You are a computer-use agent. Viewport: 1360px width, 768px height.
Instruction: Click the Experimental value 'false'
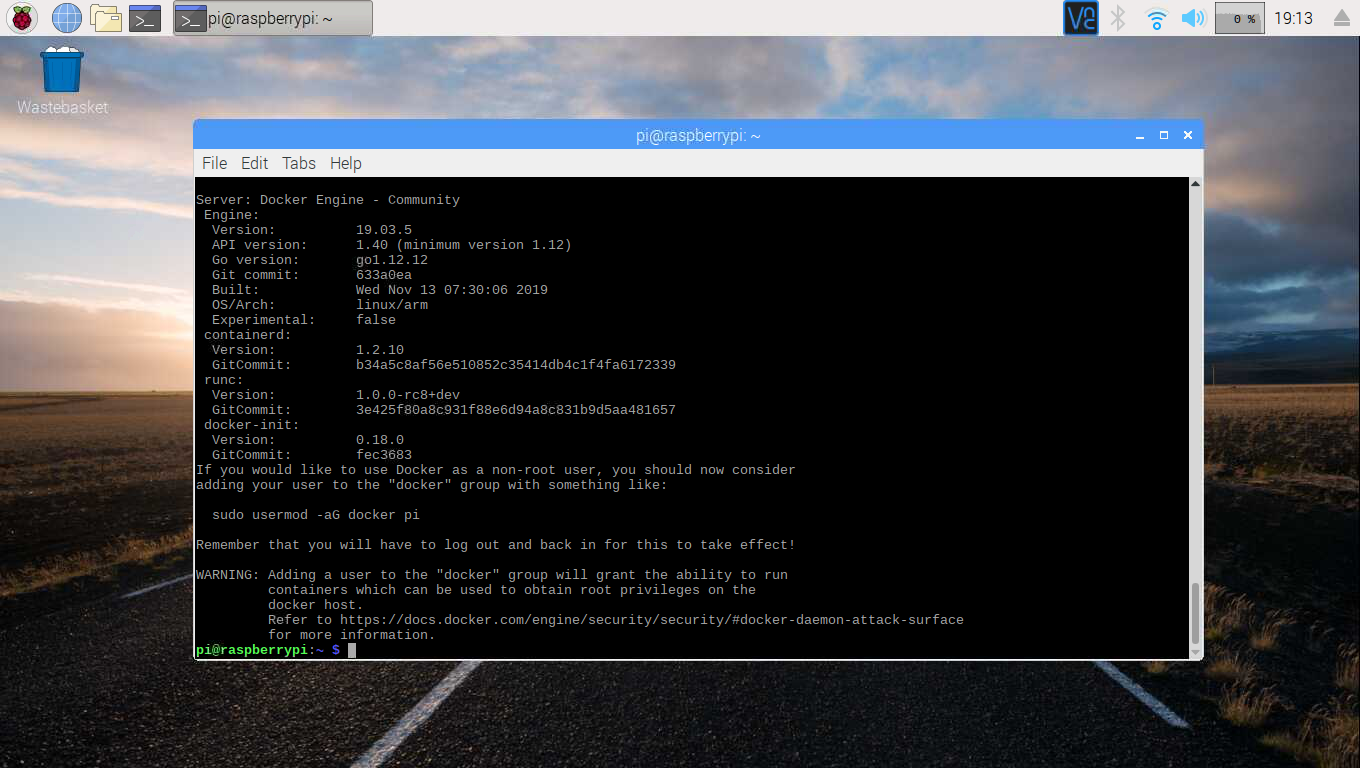point(376,320)
